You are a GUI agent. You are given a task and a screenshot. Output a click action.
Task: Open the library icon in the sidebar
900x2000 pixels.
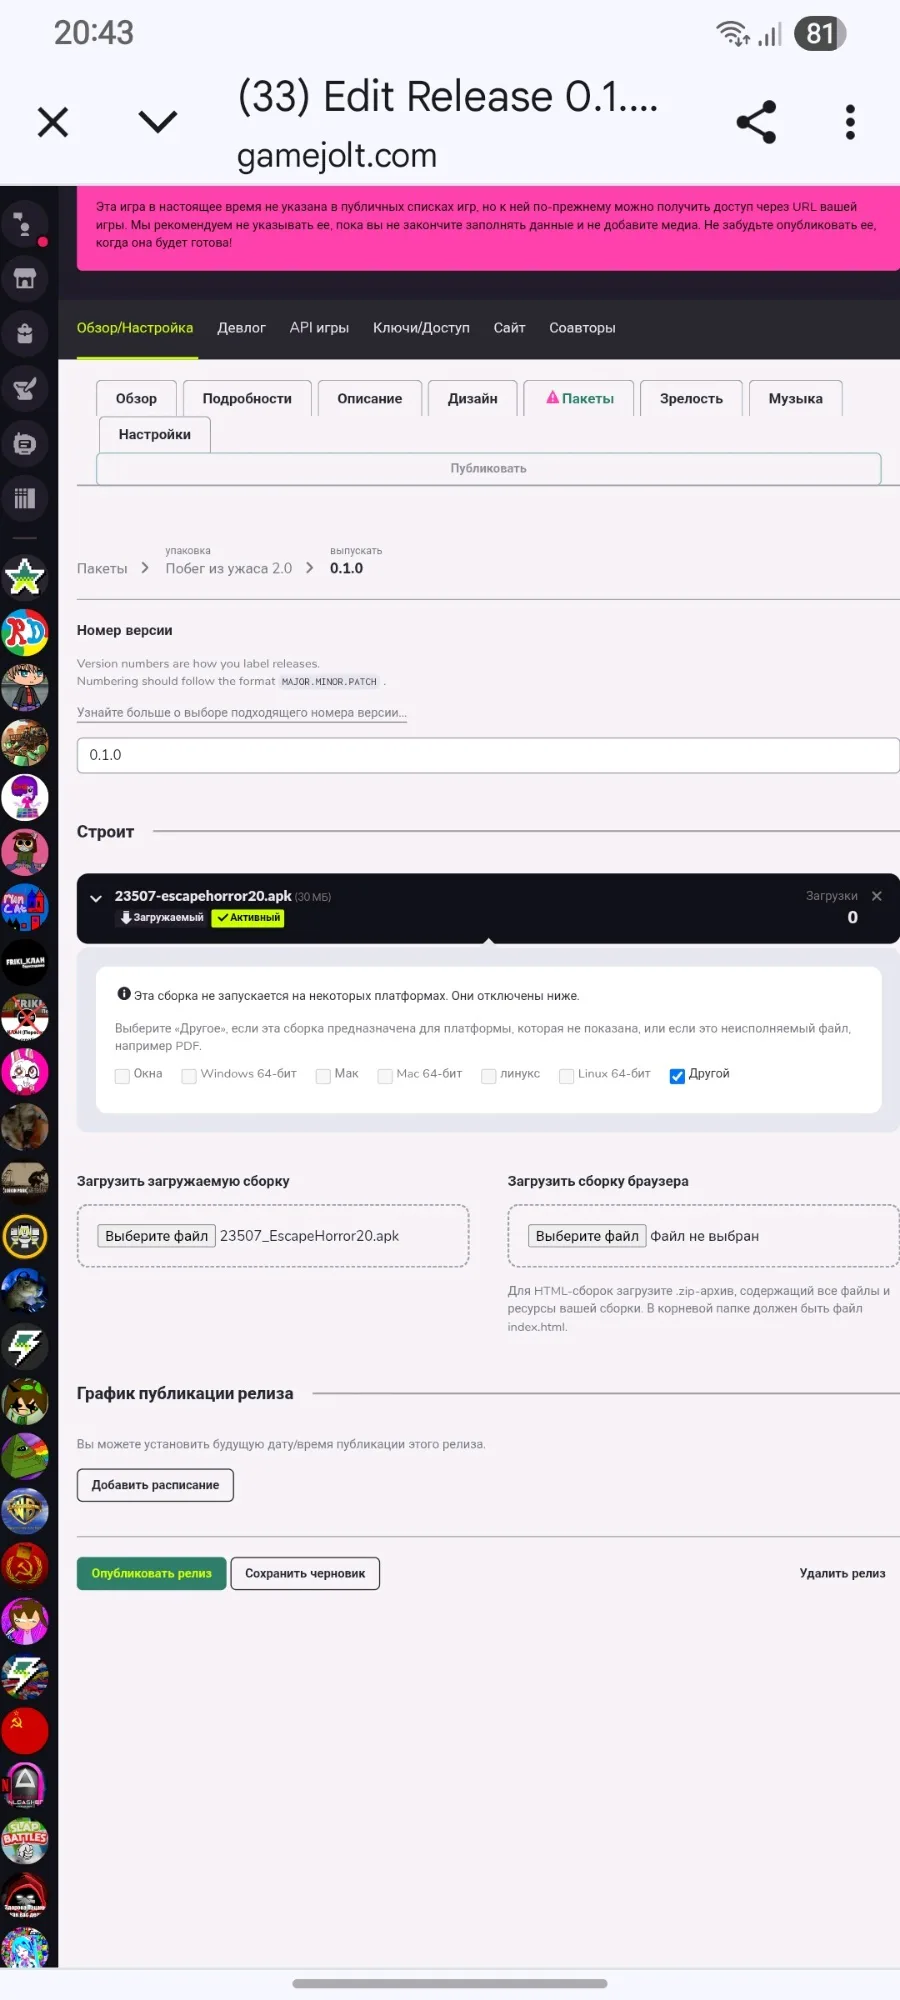pyautogui.click(x=25, y=497)
